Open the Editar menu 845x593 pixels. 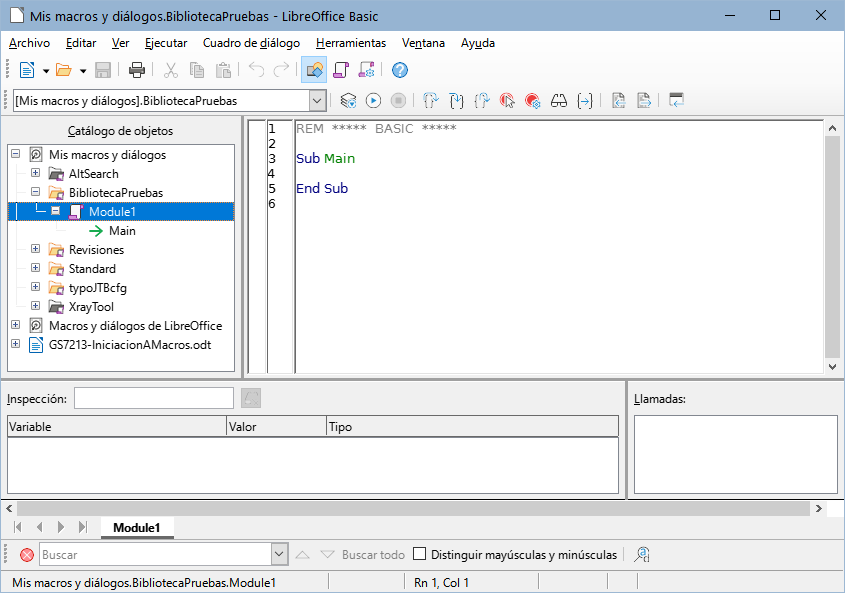[81, 43]
